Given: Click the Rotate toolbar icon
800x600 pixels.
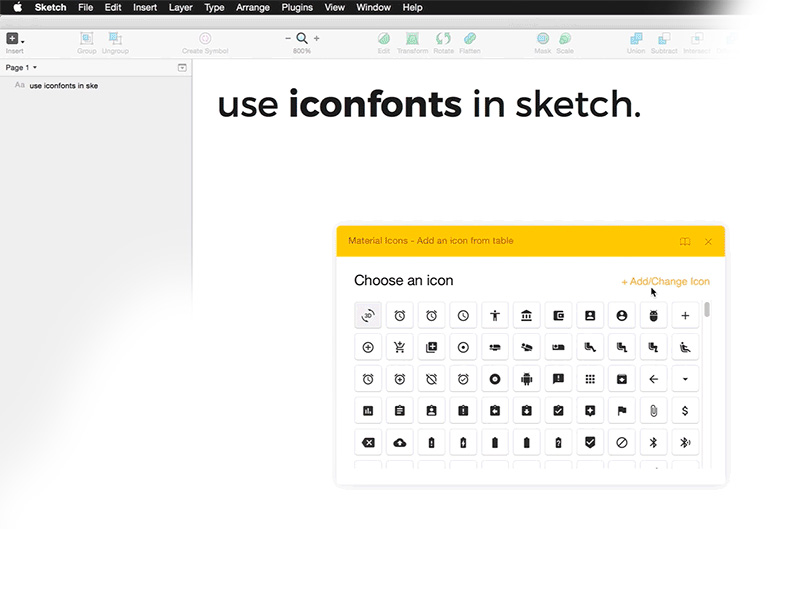Looking at the screenshot, I should 443,43.
